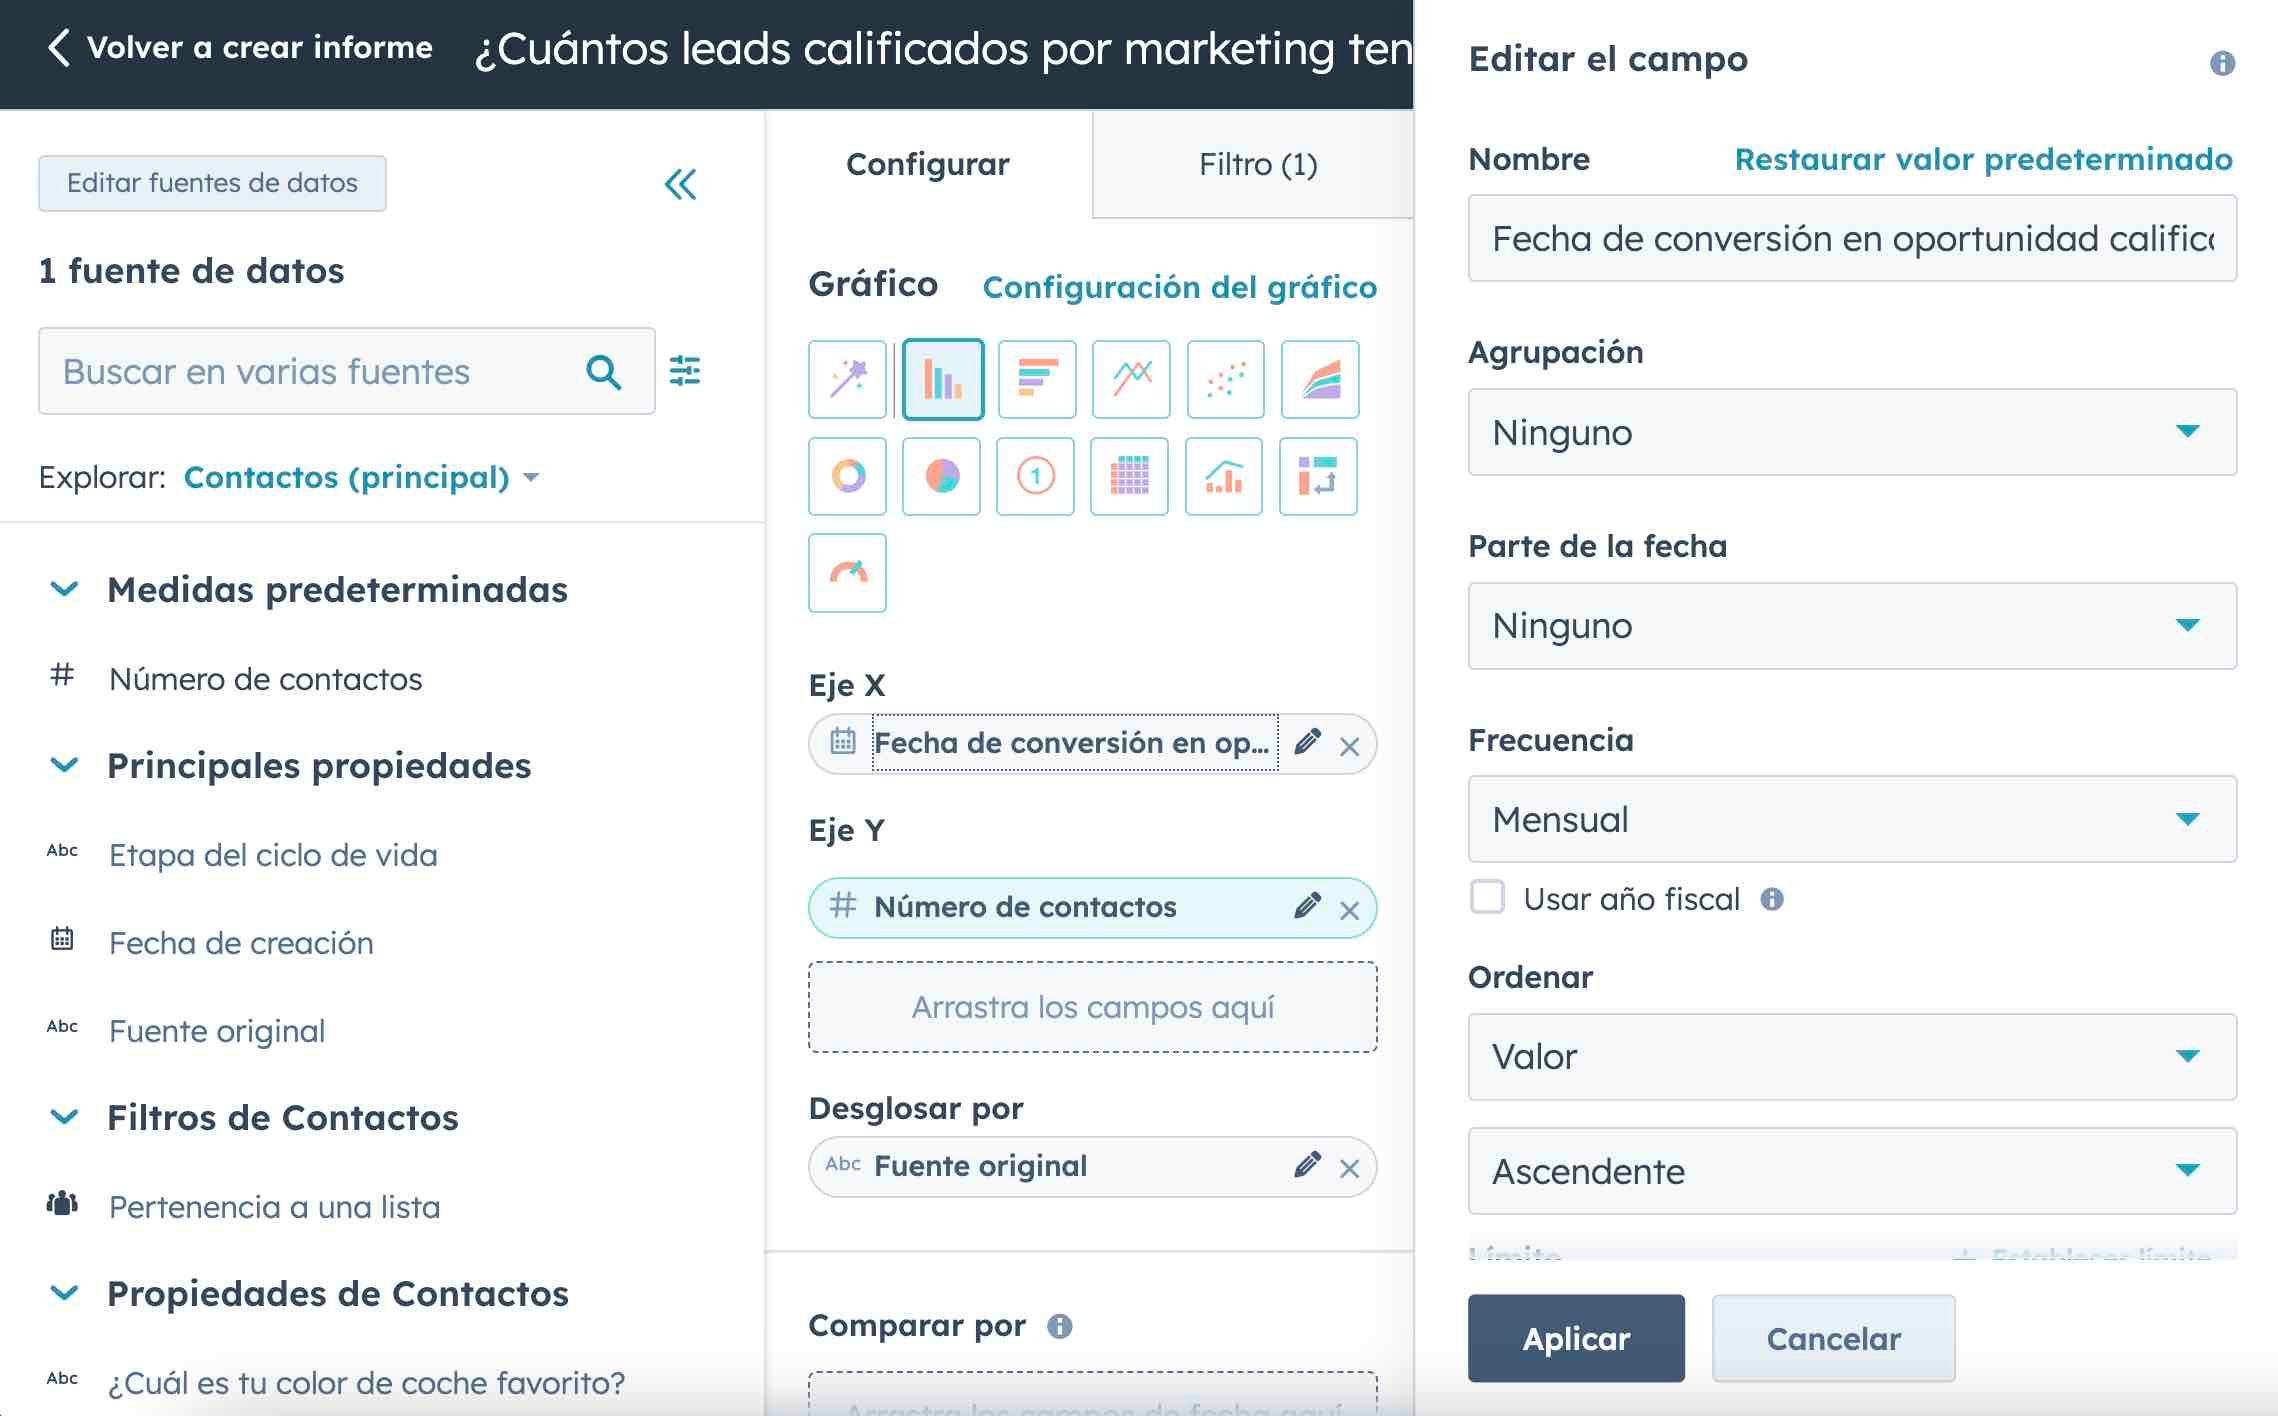Edit the Fuente original breakdown field
Screen dimensions: 2278x1416
pyautogui.click(x=1307, y=1165)
